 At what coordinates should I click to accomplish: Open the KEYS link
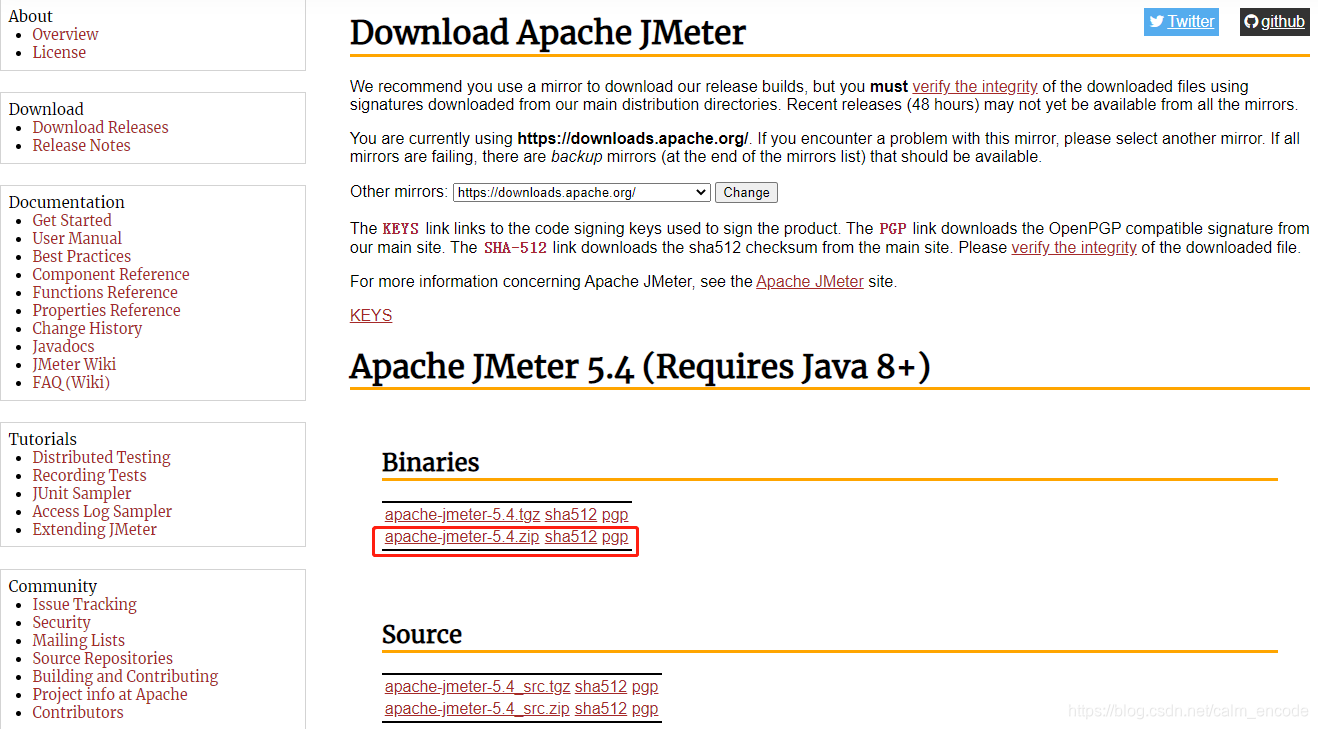coord(371,316)
